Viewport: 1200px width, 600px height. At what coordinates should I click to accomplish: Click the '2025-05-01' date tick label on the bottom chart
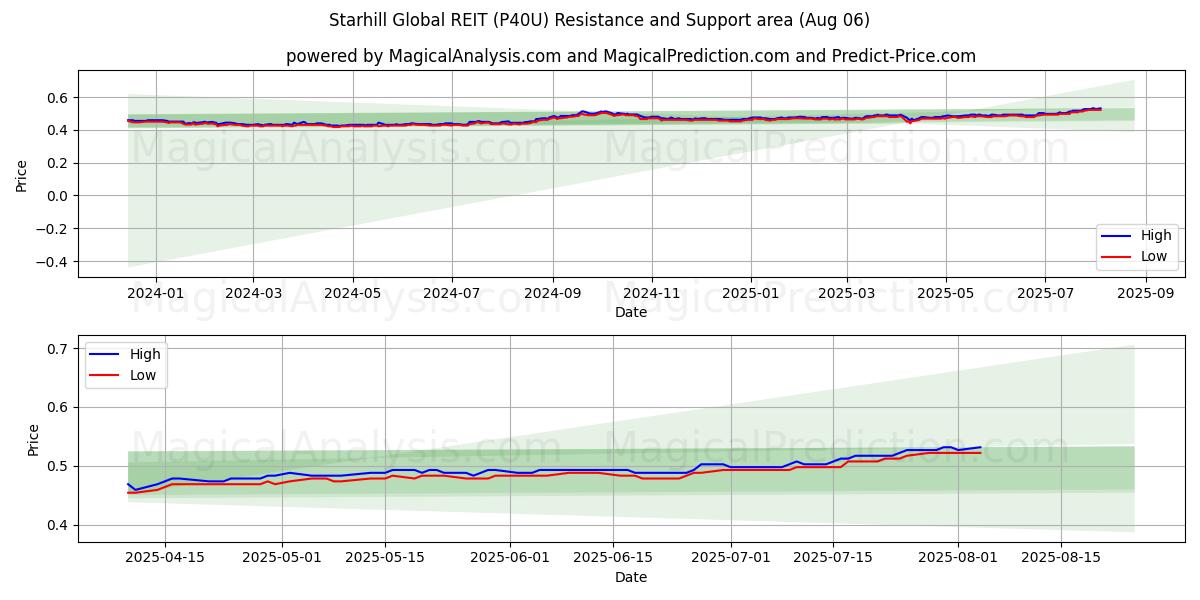click(281, 559)
